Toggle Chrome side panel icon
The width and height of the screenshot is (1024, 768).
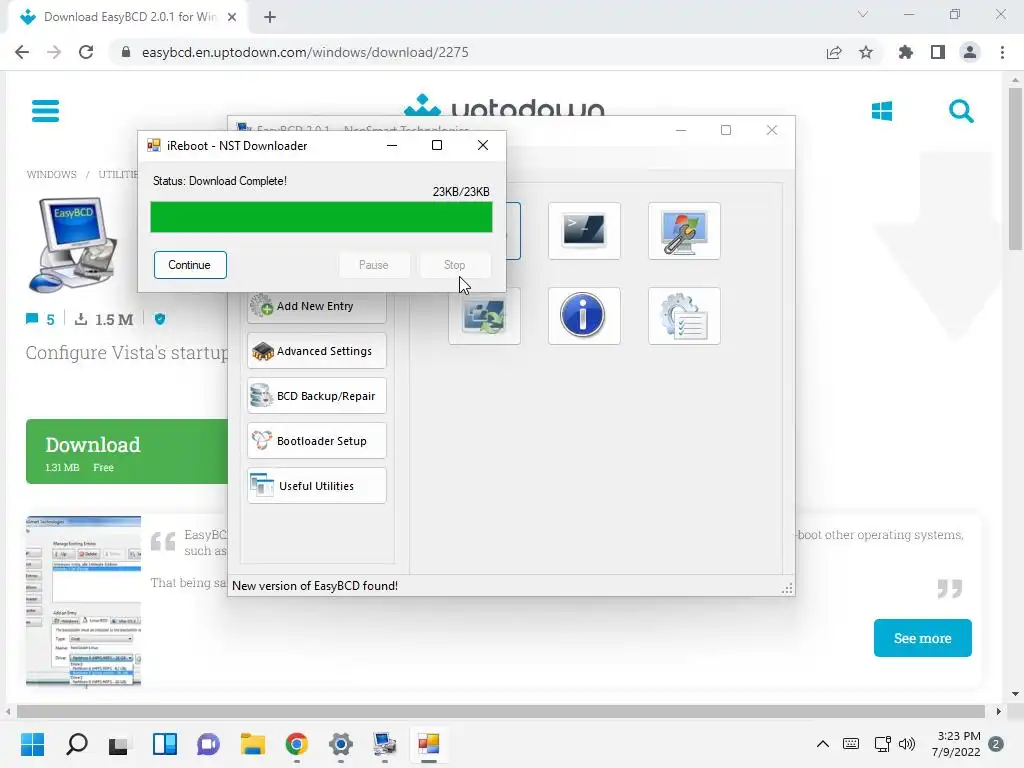click(938, 52)
